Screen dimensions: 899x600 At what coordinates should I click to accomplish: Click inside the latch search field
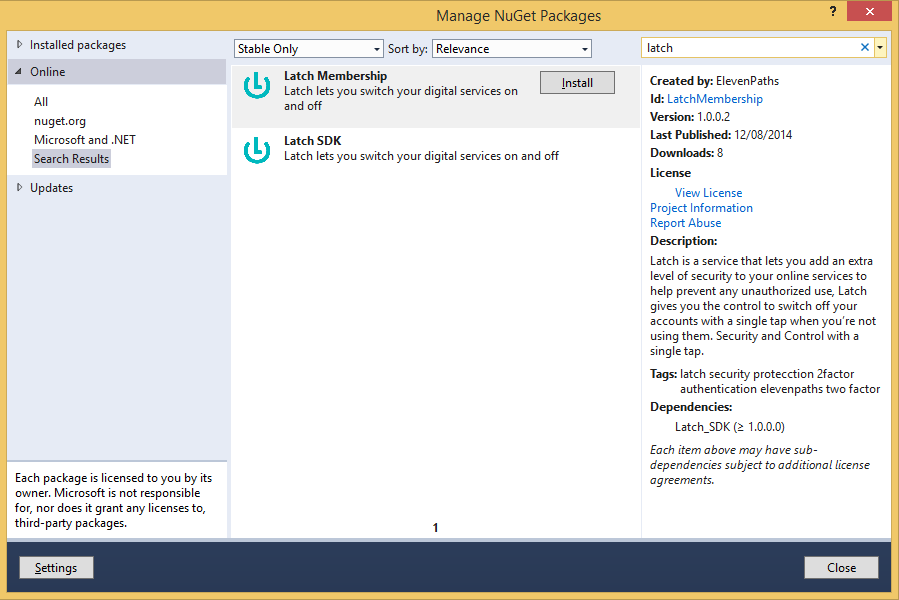click(750, 48)
